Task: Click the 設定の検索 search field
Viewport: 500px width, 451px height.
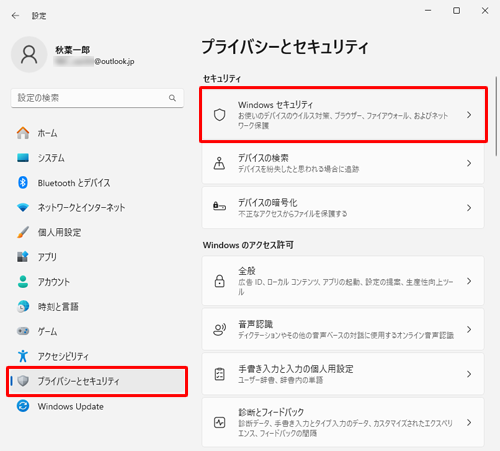Action: pyautogui.click(x=97, y=98)
